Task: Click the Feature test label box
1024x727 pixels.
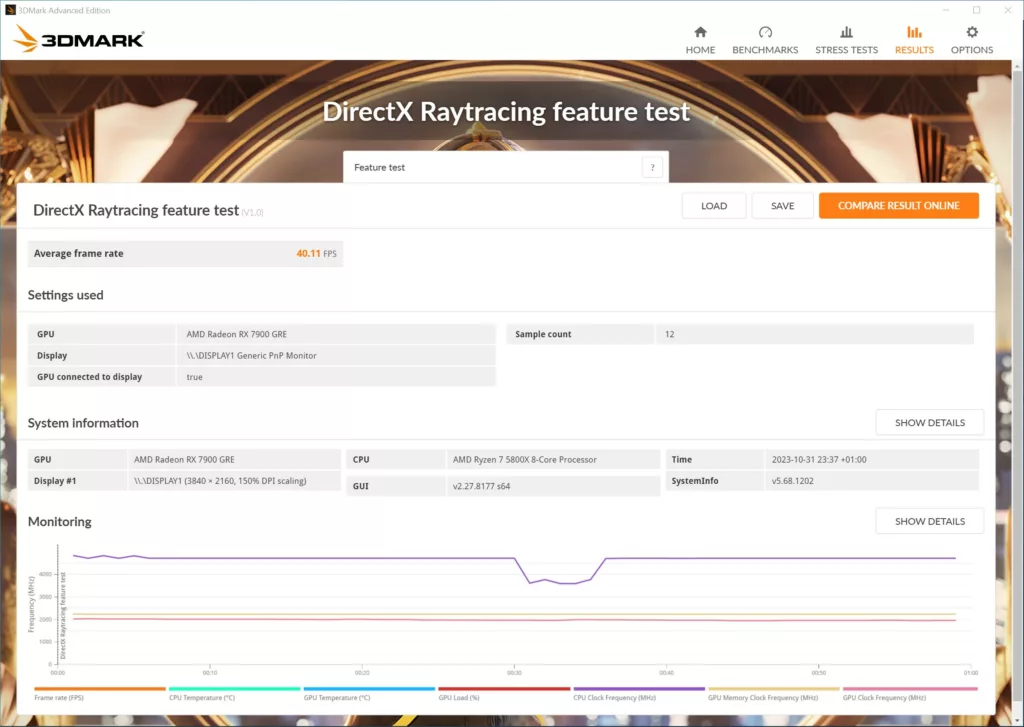Action: [506, 167]
